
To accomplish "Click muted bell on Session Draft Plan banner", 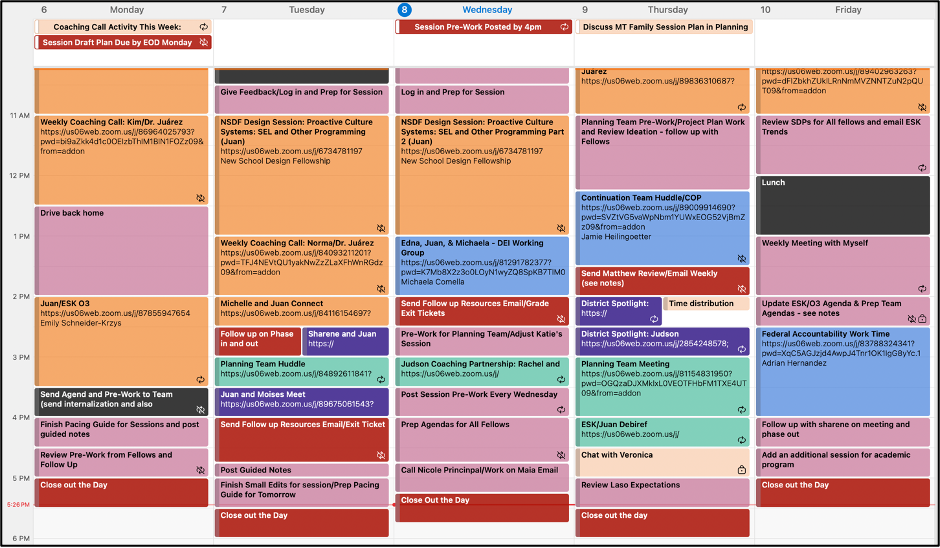I will coord(204,43).
